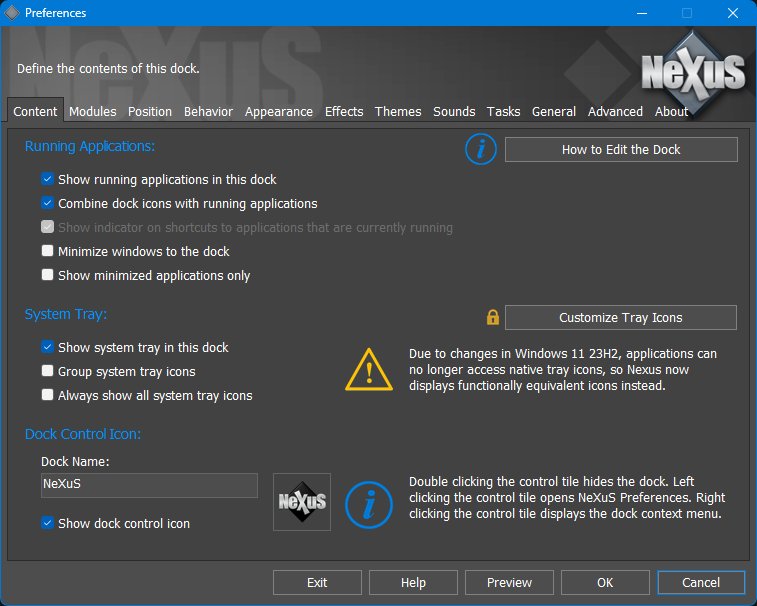Click the How to Edit the Dock button

point(621,150)
